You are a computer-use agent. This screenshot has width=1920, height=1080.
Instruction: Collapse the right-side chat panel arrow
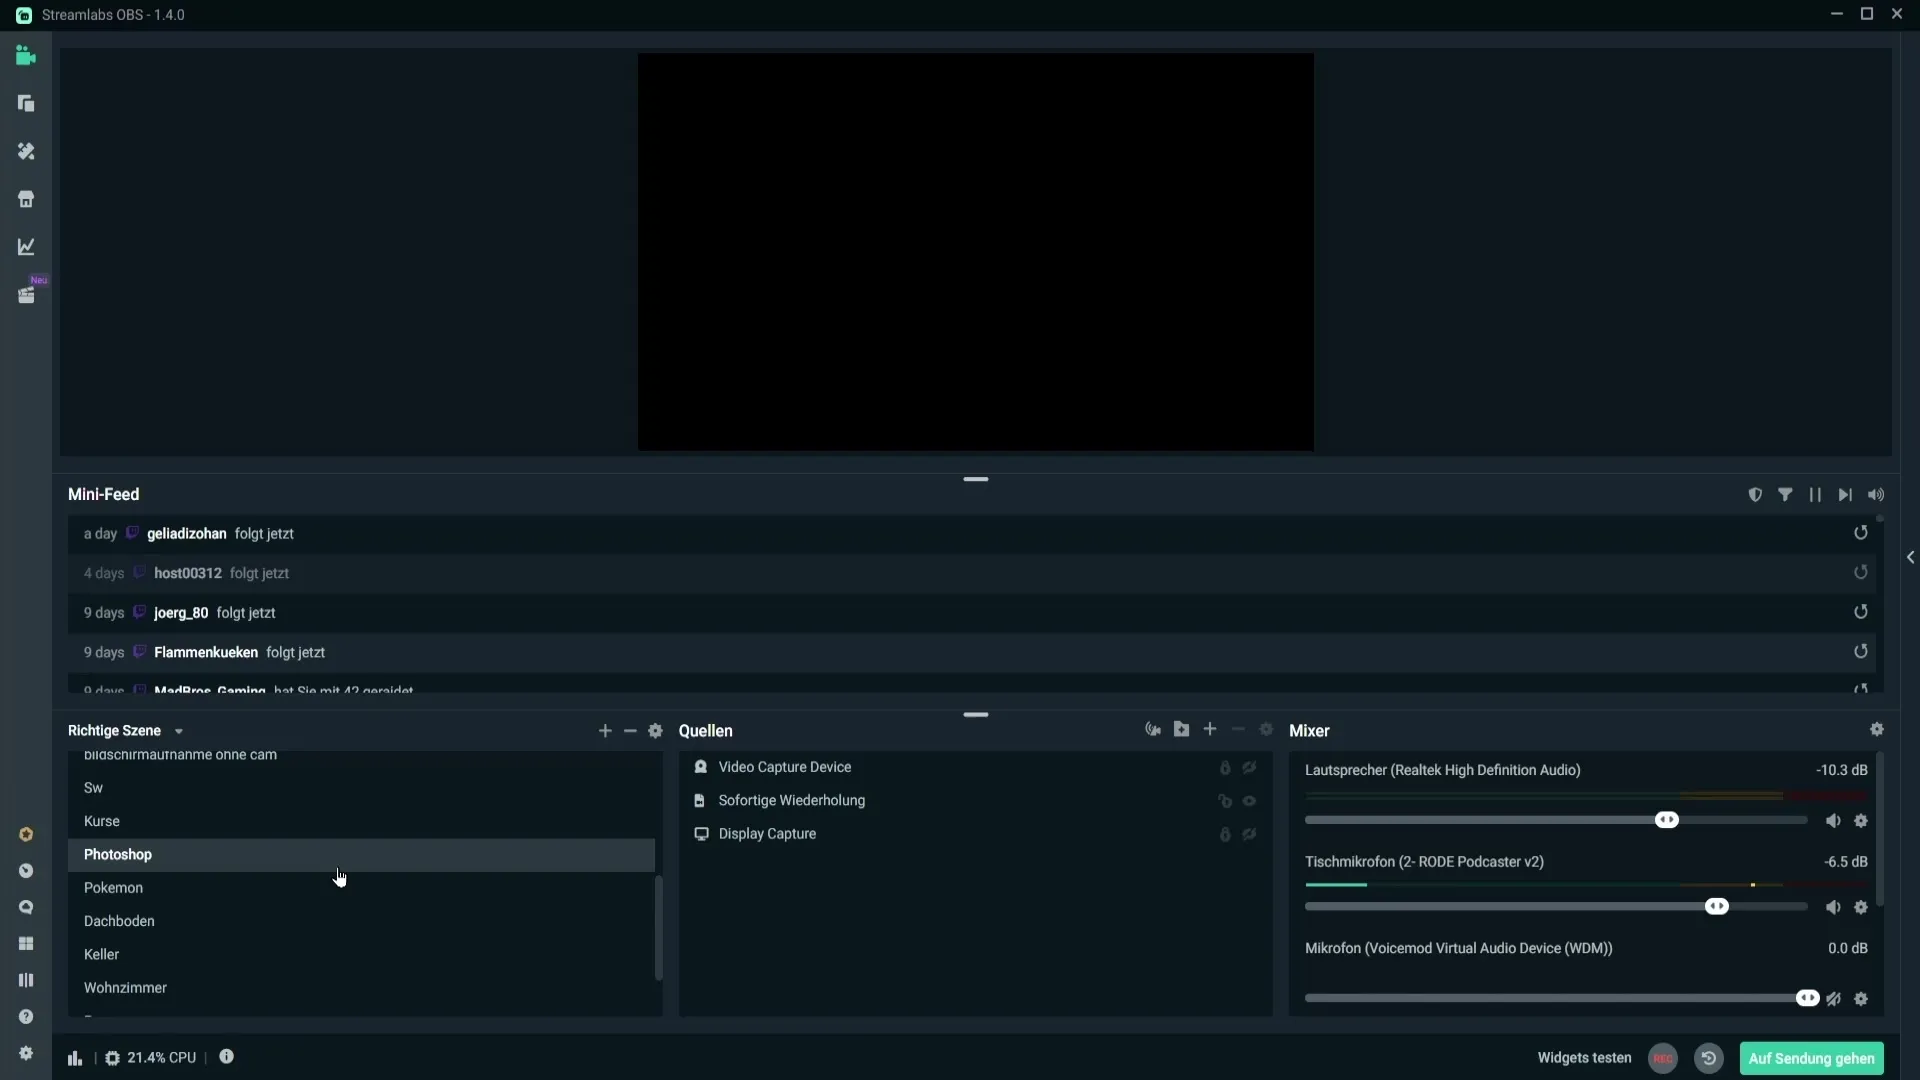click(1910, 557)
